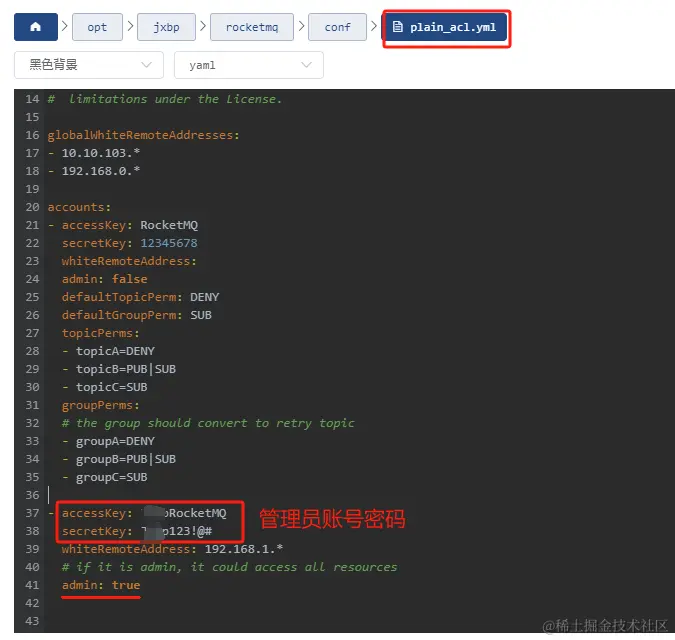This screenshot has width=675, height=640.
Task: Open the opt breadcrumb folder
Action: 97,27
